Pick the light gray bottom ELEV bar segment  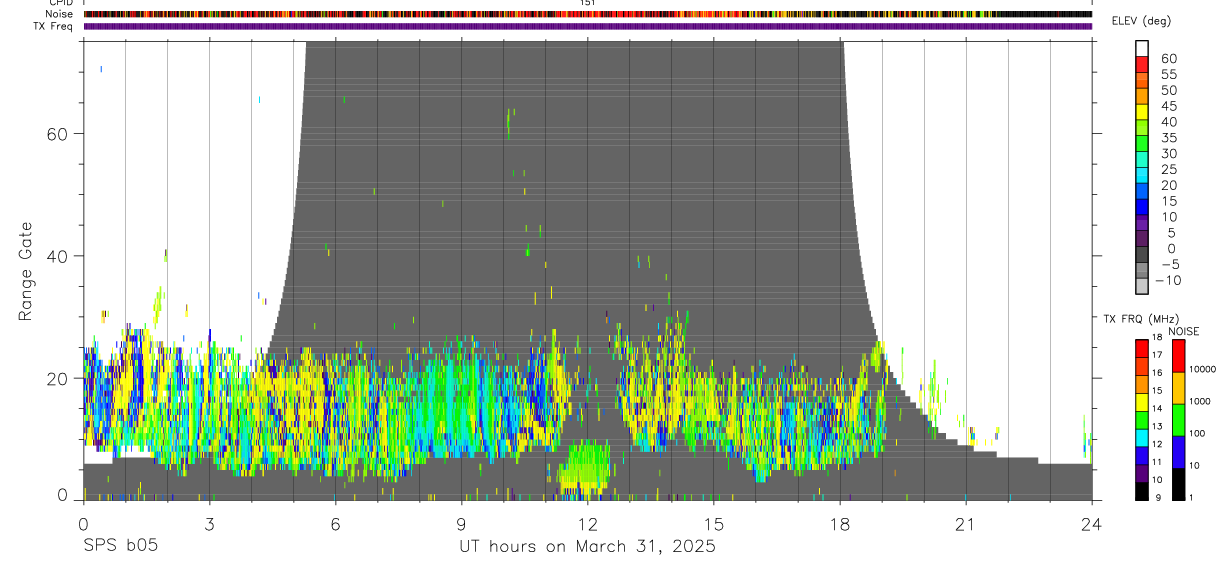click(1142, 286)
